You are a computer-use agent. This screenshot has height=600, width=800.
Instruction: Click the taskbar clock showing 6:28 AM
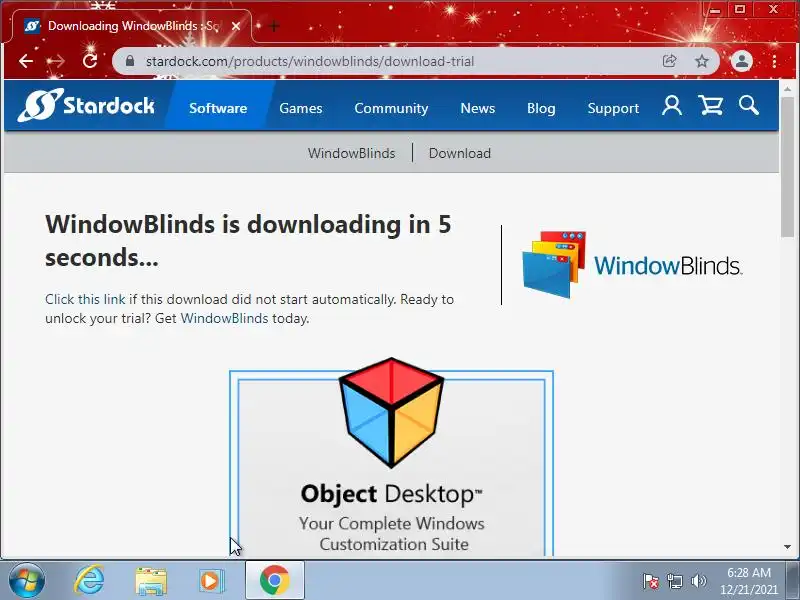[x=748, y=581]
